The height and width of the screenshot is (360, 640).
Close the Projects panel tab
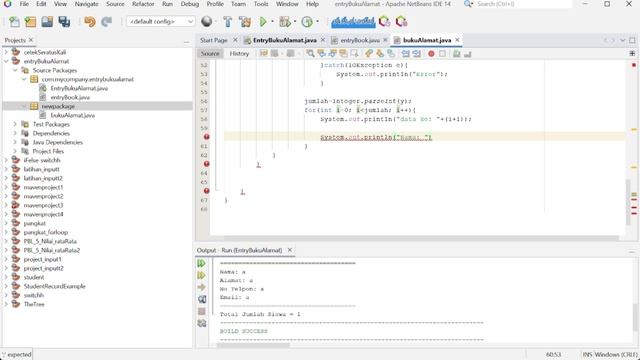pos(31,40)
